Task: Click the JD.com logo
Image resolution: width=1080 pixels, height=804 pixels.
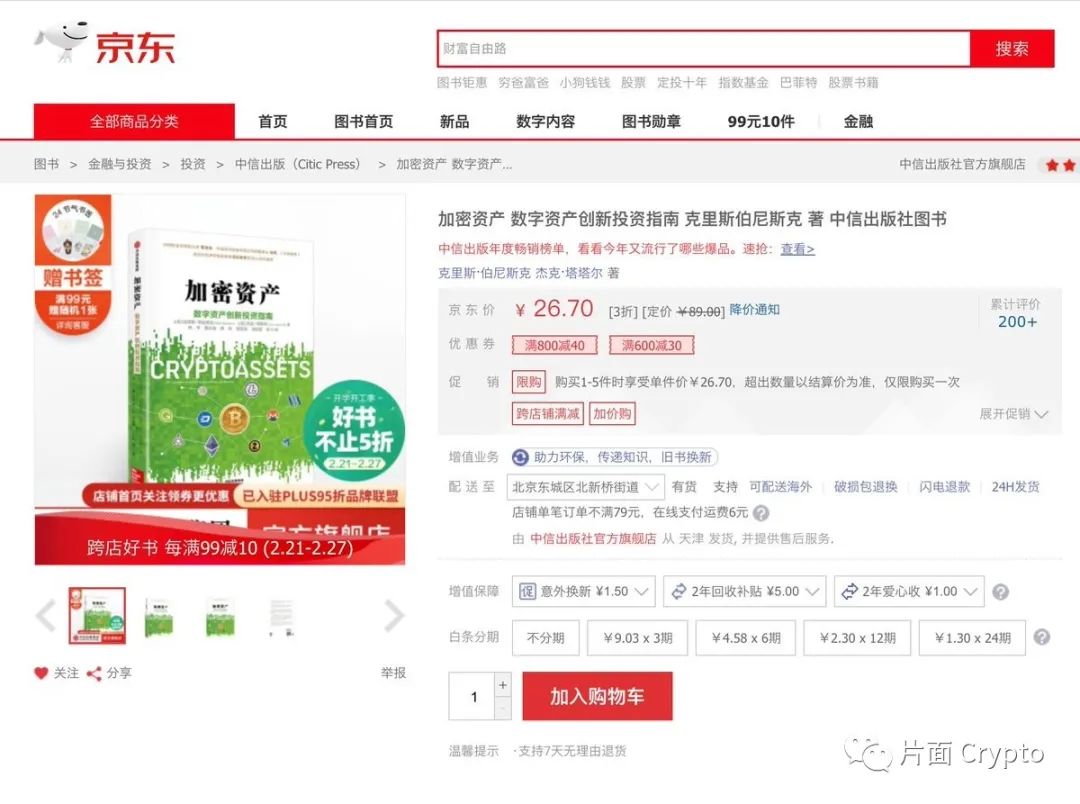Action: (105, 44)
